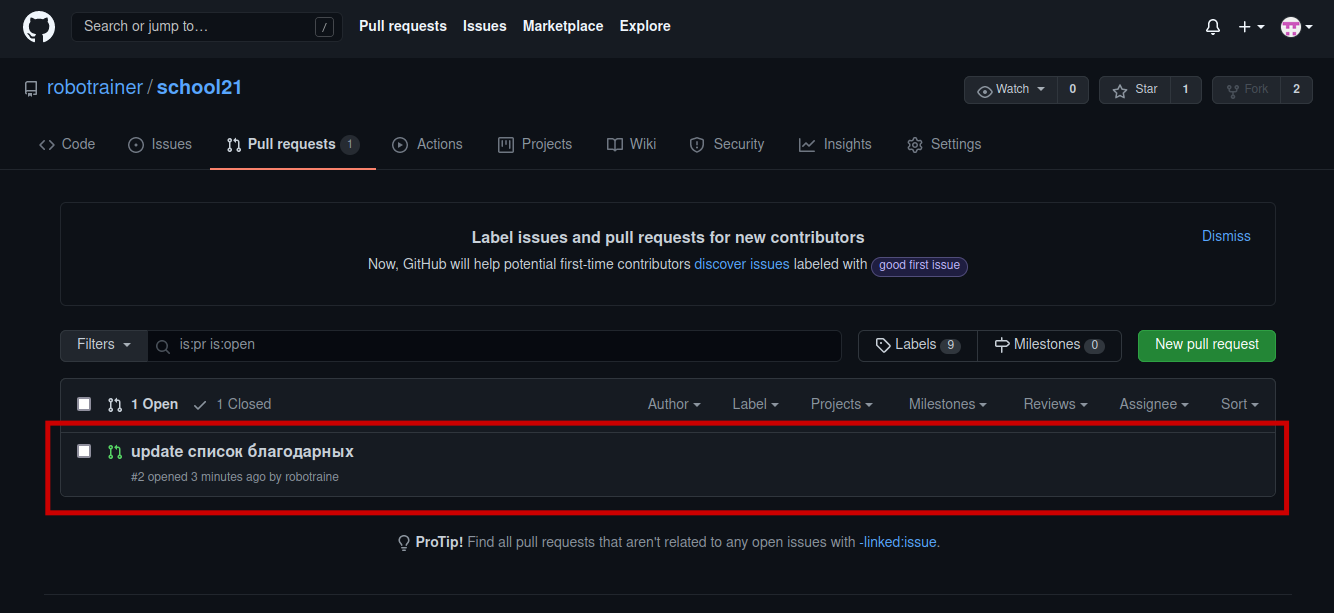Expand the Label filter dropdown
The width and height of the screenshot is (1334, 613).
[755, 404]
